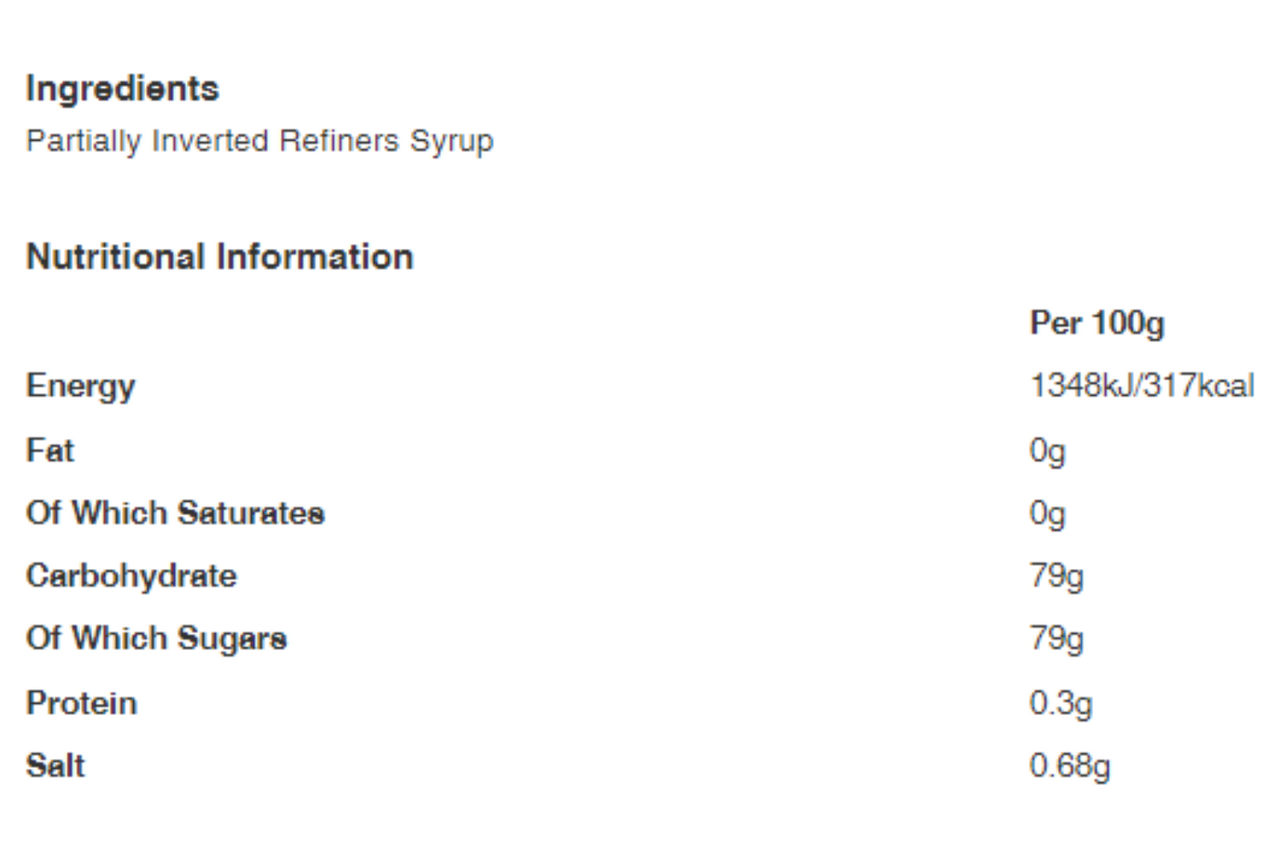Screen dimensions: 1280x853
Task: Click the 0.3g protein value
Action: (1061, 704)
